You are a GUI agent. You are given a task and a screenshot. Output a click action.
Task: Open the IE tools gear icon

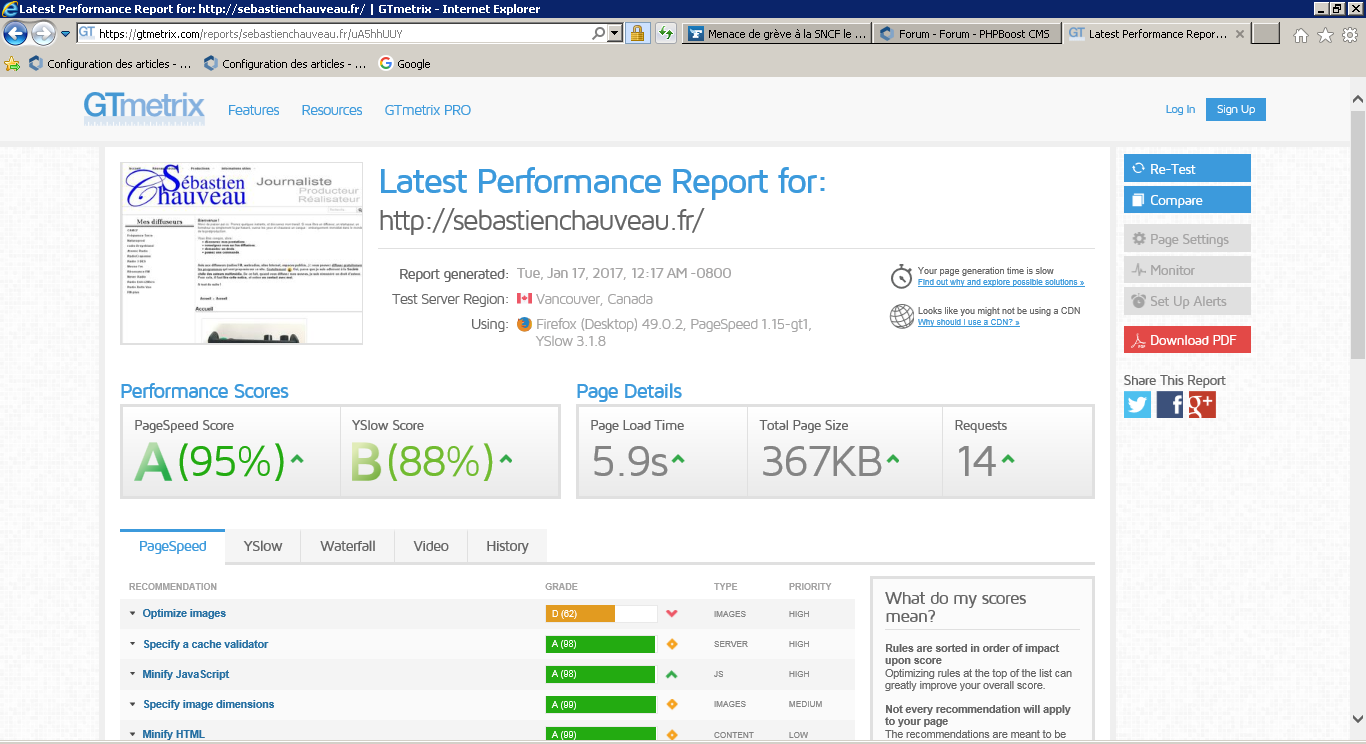[x=1349, y=35]
